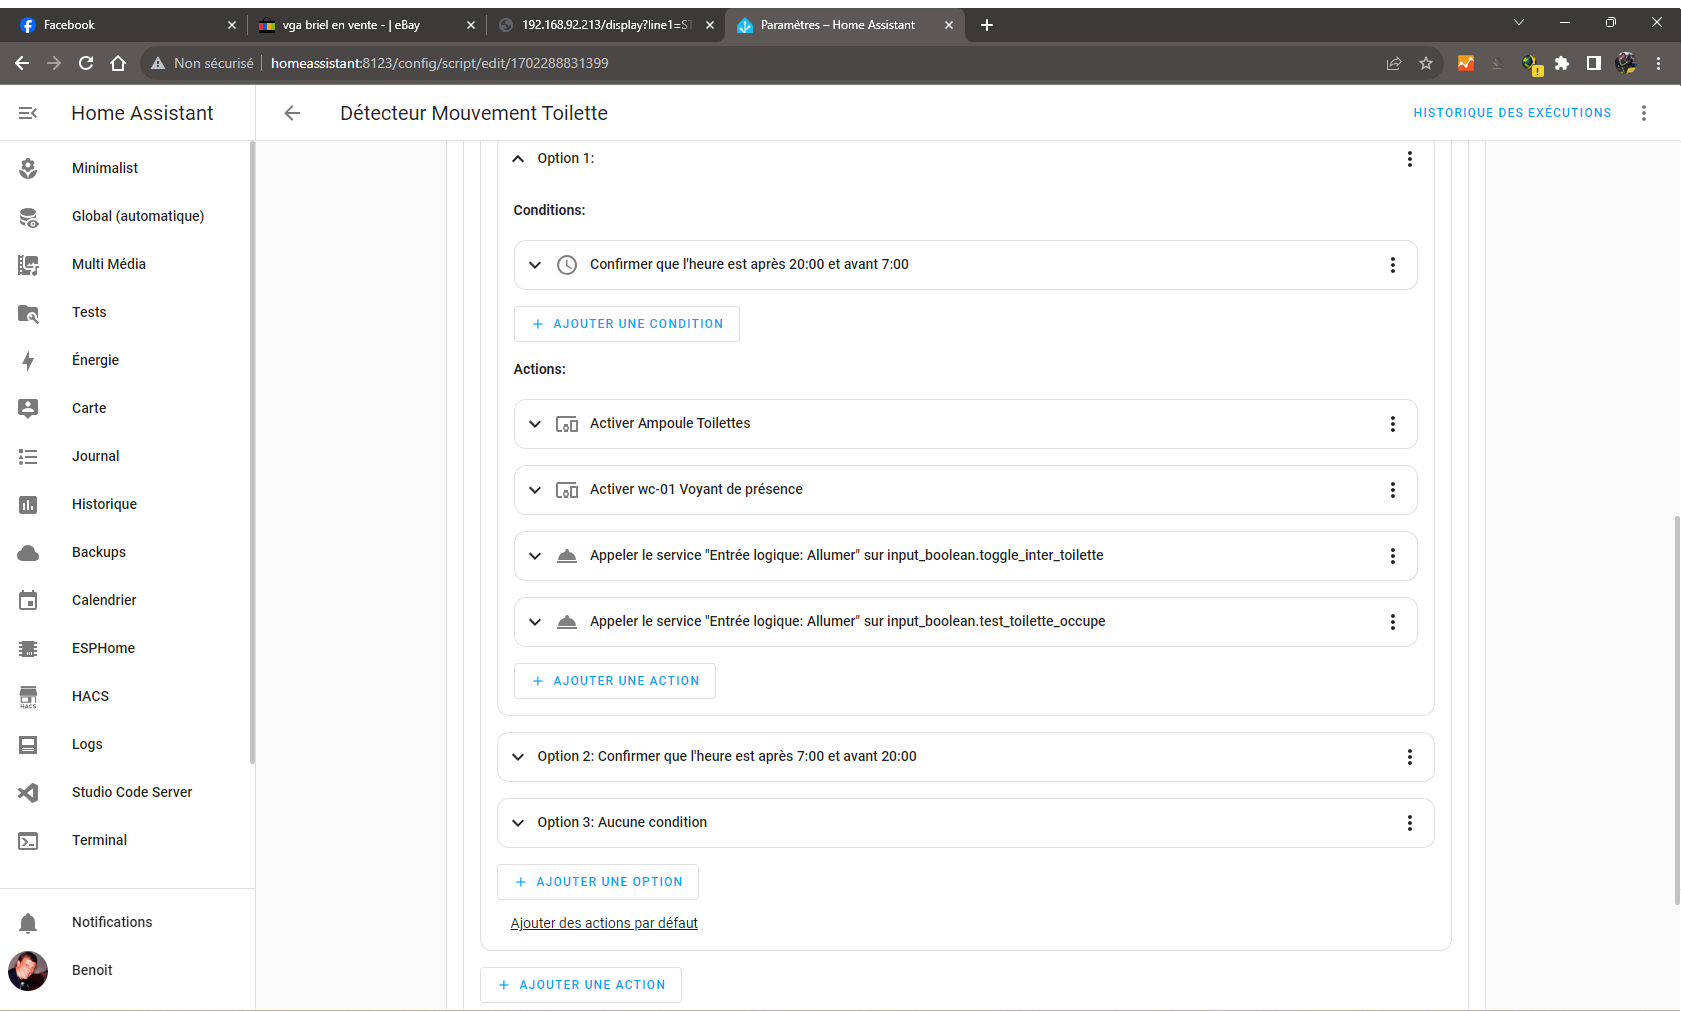Click the back arrow beside script title
The image size is (1681, 1011).
[292, 113]
